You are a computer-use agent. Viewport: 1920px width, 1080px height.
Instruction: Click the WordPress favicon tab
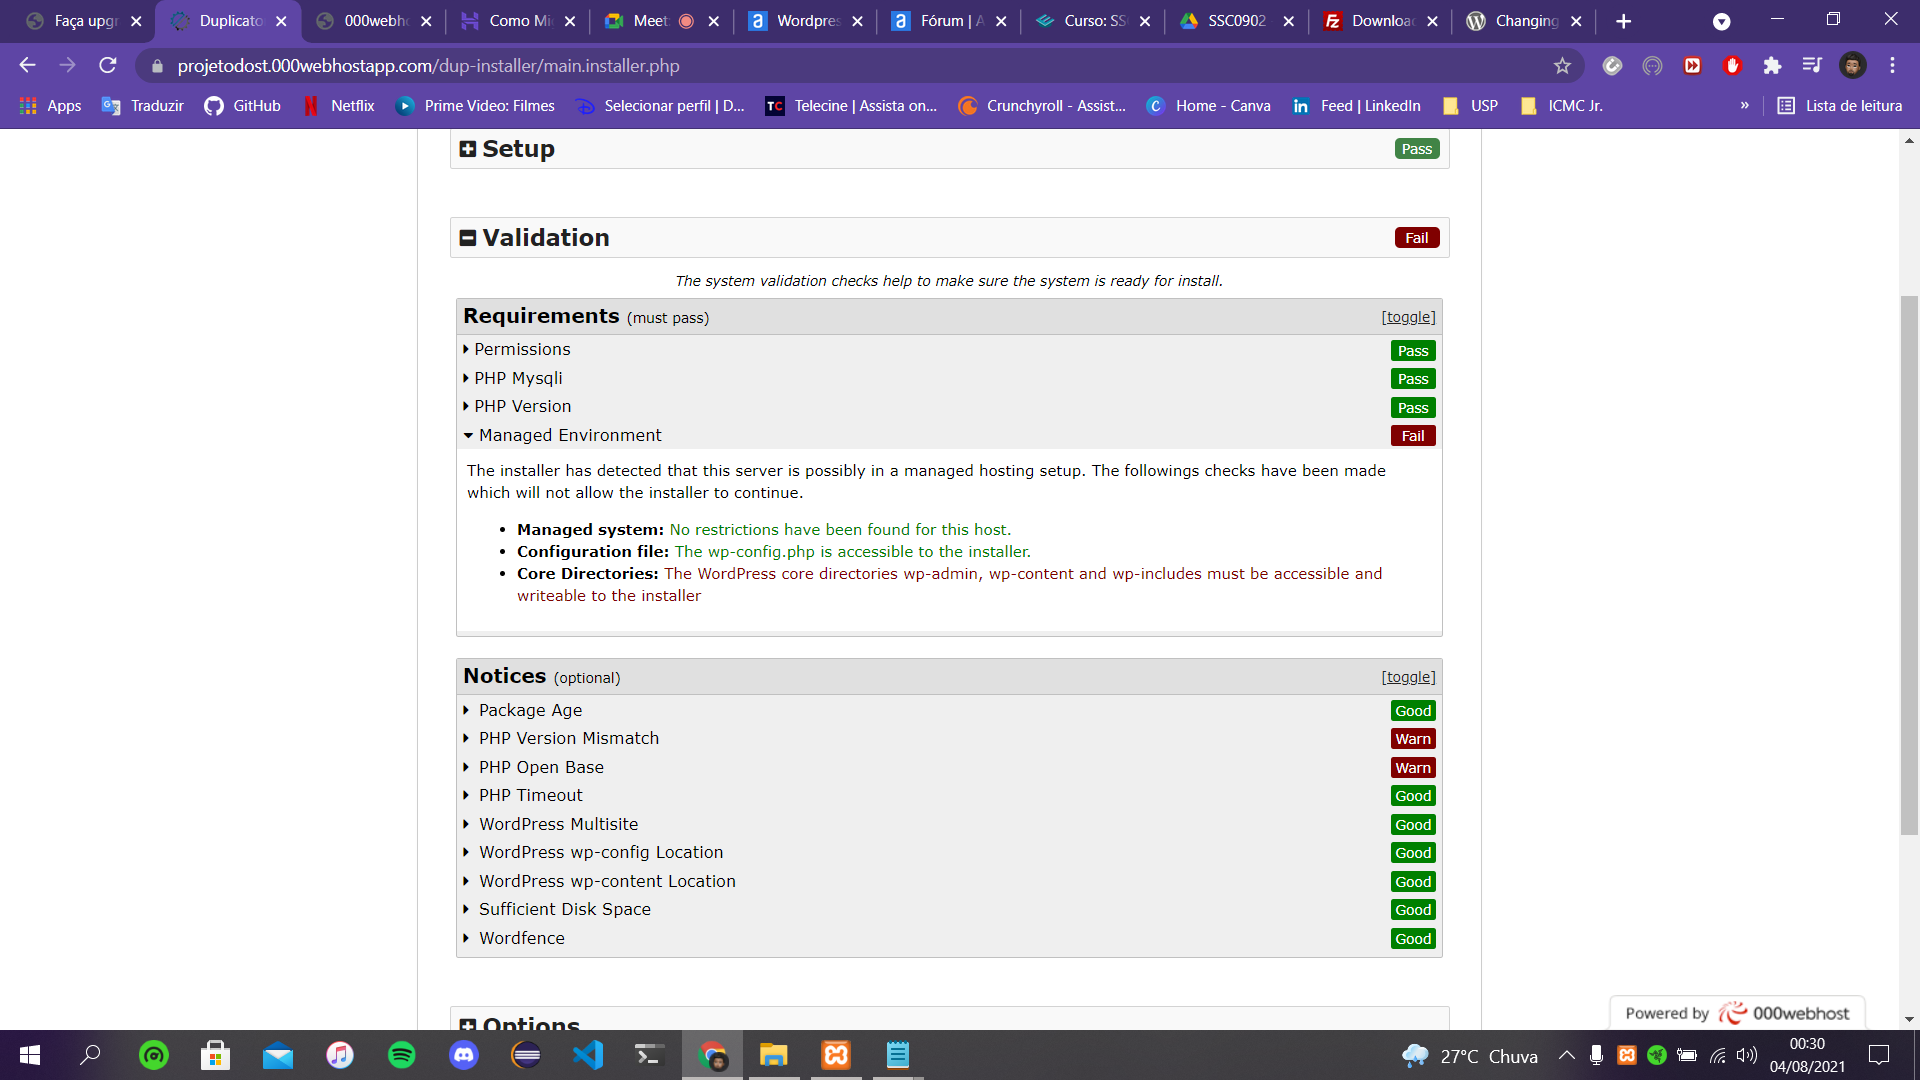coord(1523,21)
